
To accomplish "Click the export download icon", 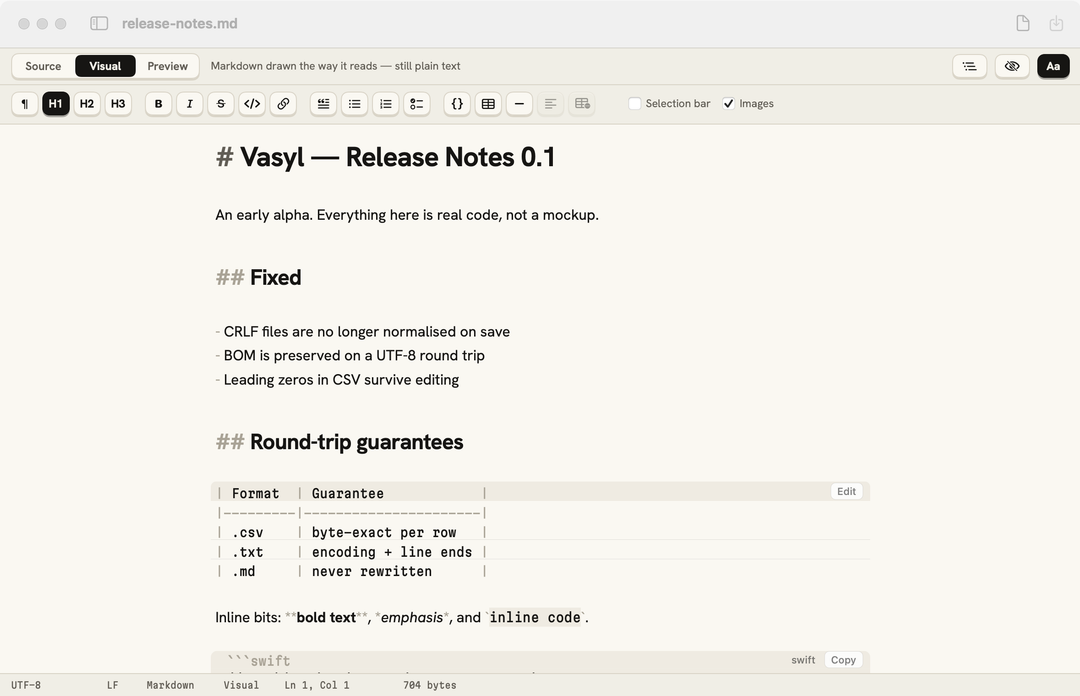I will tap(1056, 23).
